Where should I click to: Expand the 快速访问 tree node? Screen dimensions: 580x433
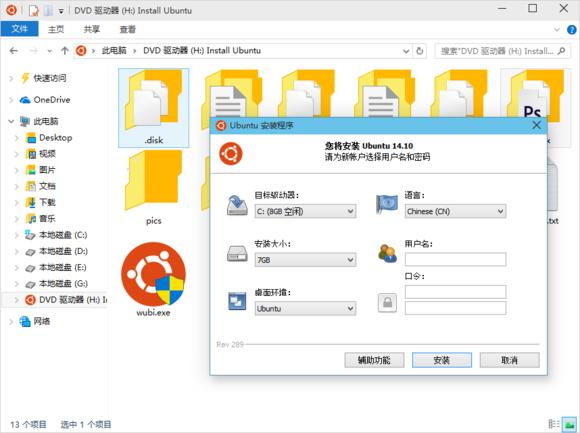pos(11,78)
